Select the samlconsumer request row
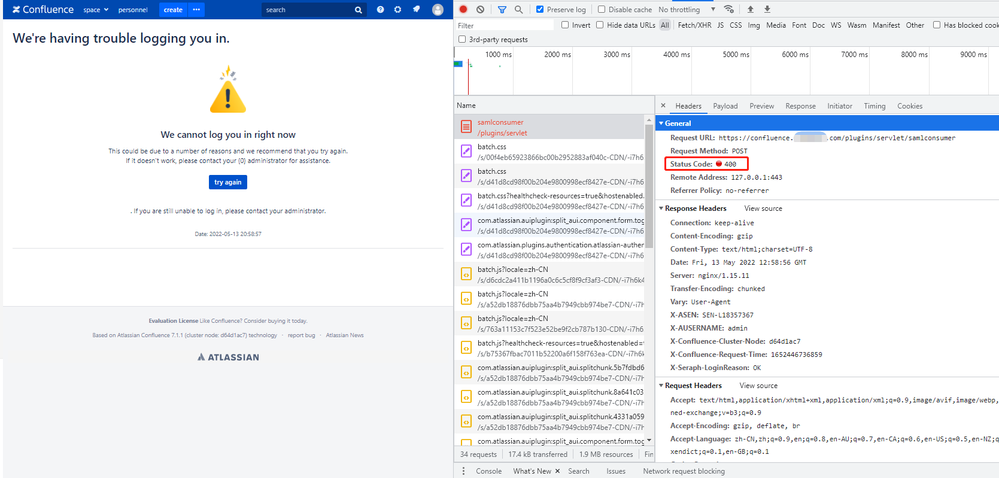The height and width of the screenshot is (478, 999). click(x=551, y=127)
